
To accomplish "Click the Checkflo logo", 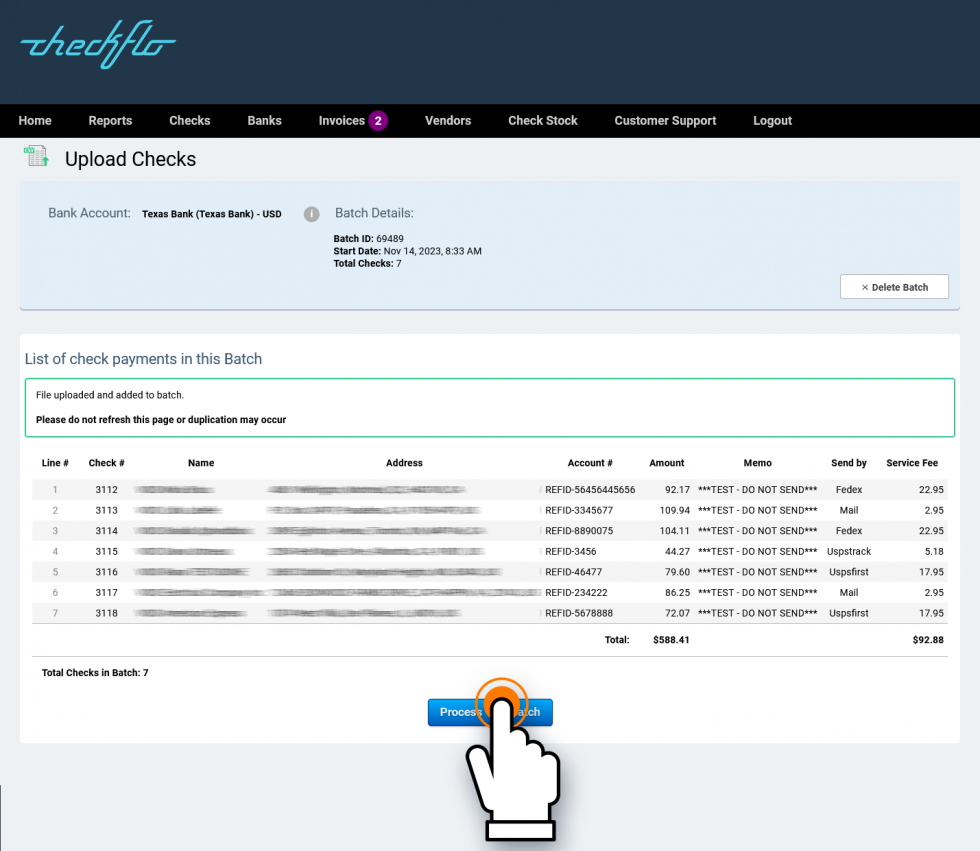I will pos(96,45).
